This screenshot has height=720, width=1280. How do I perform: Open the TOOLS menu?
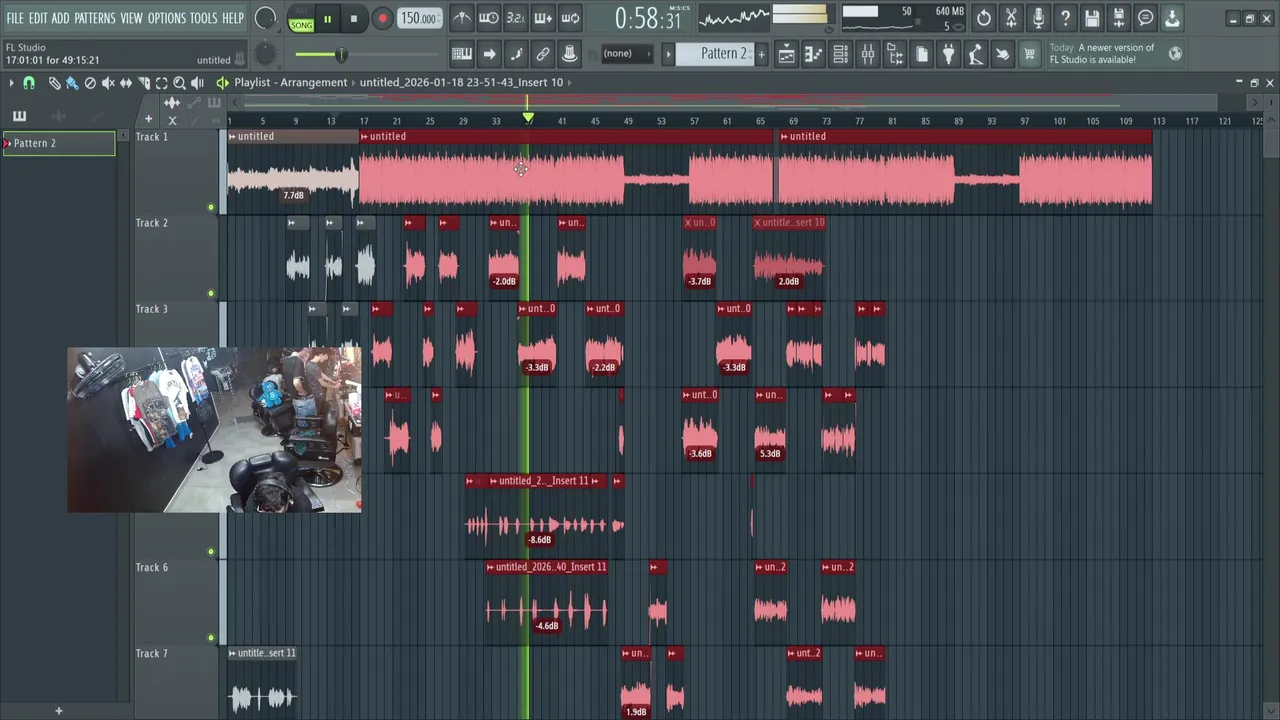click(x=203, y=18)
